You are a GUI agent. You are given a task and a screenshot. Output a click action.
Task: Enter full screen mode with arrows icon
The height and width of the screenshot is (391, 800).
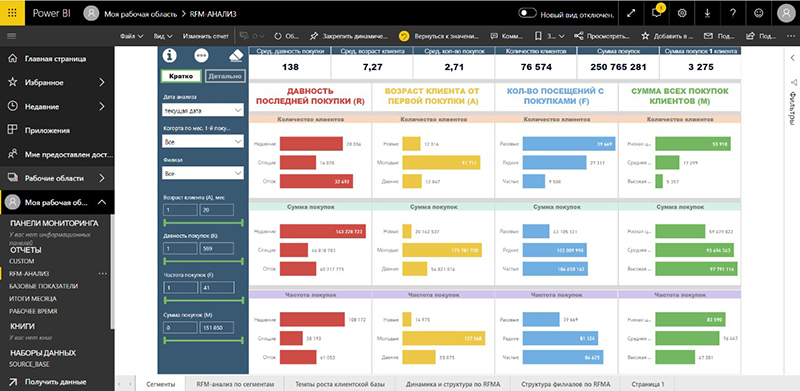631,13
